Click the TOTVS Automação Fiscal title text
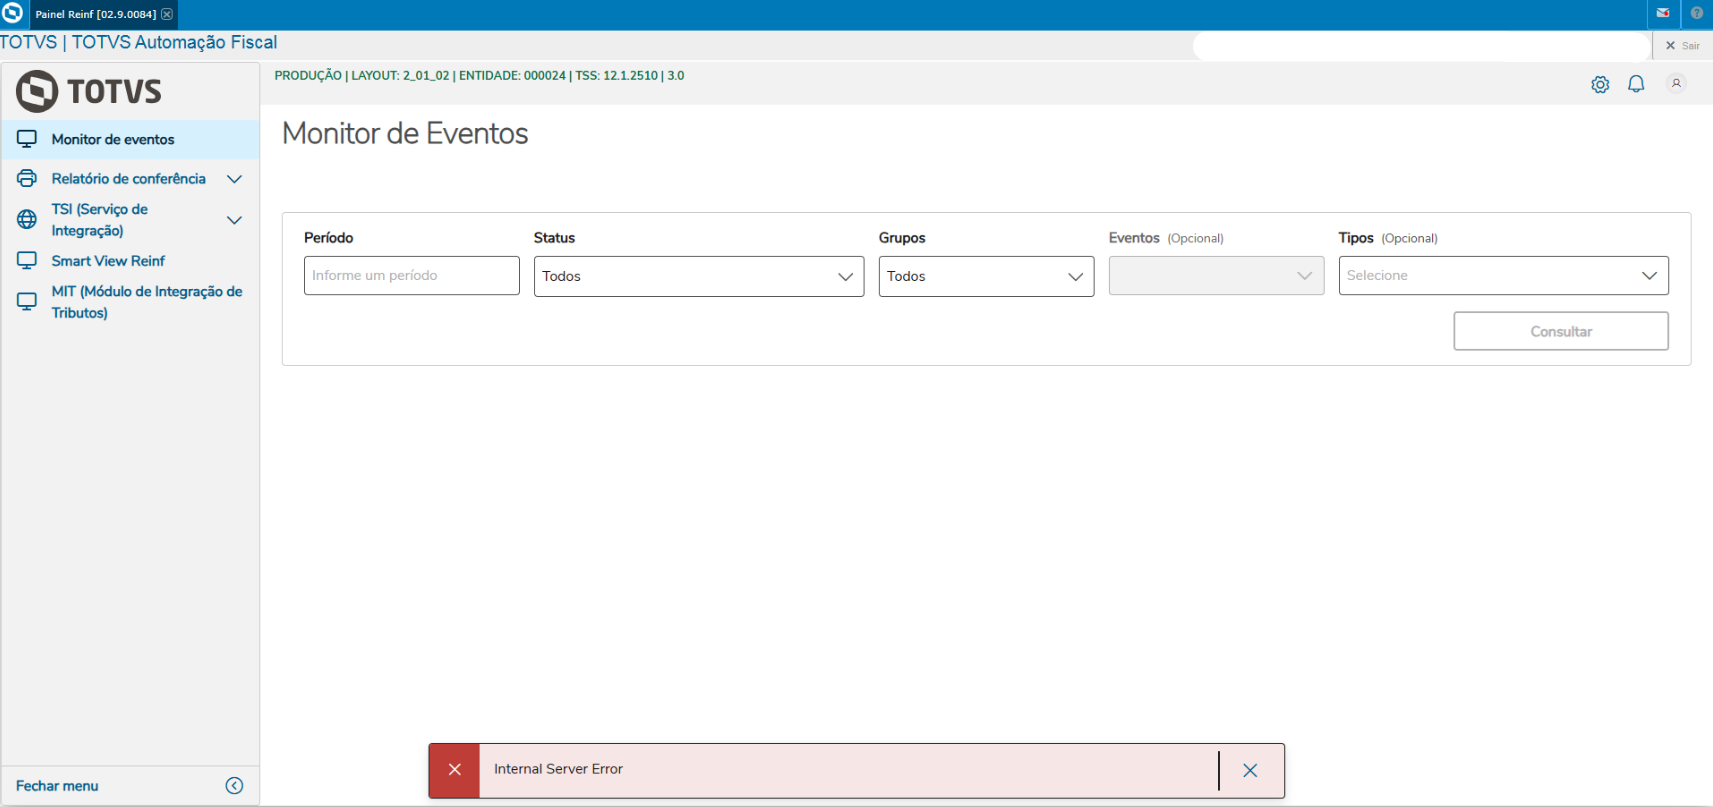The width and height of the screenshot is (1713, 807). (x=139, y=42)
